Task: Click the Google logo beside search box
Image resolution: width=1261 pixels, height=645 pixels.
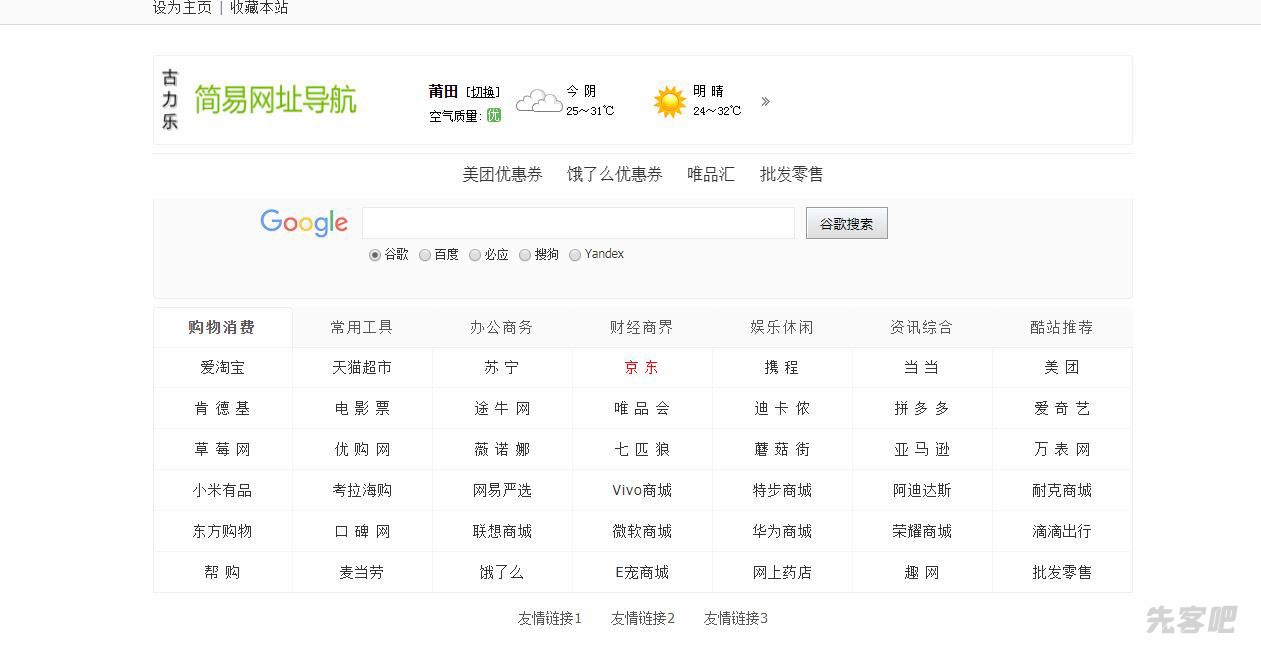Action: click(x=304, y=223)
